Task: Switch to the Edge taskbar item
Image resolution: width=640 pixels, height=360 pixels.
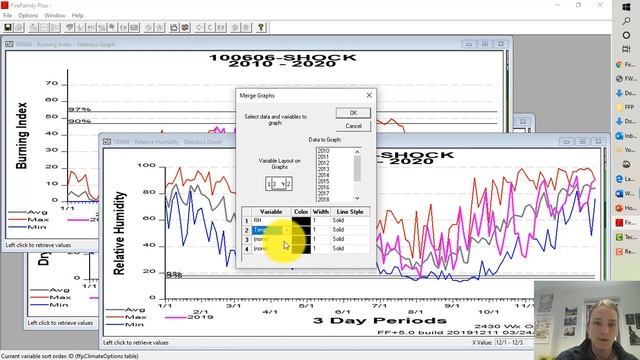Action: pyautogui.click(x=625, y=179)
